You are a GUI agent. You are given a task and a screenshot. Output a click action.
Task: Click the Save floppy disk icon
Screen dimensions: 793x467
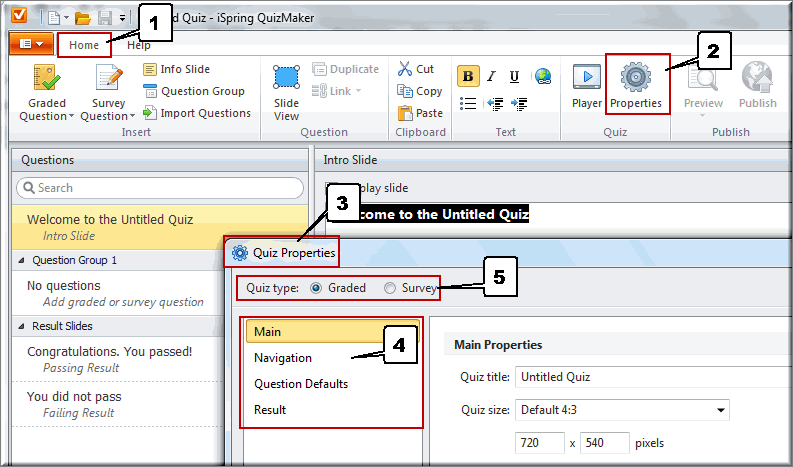pyautogui.click(x=105, y=18)
